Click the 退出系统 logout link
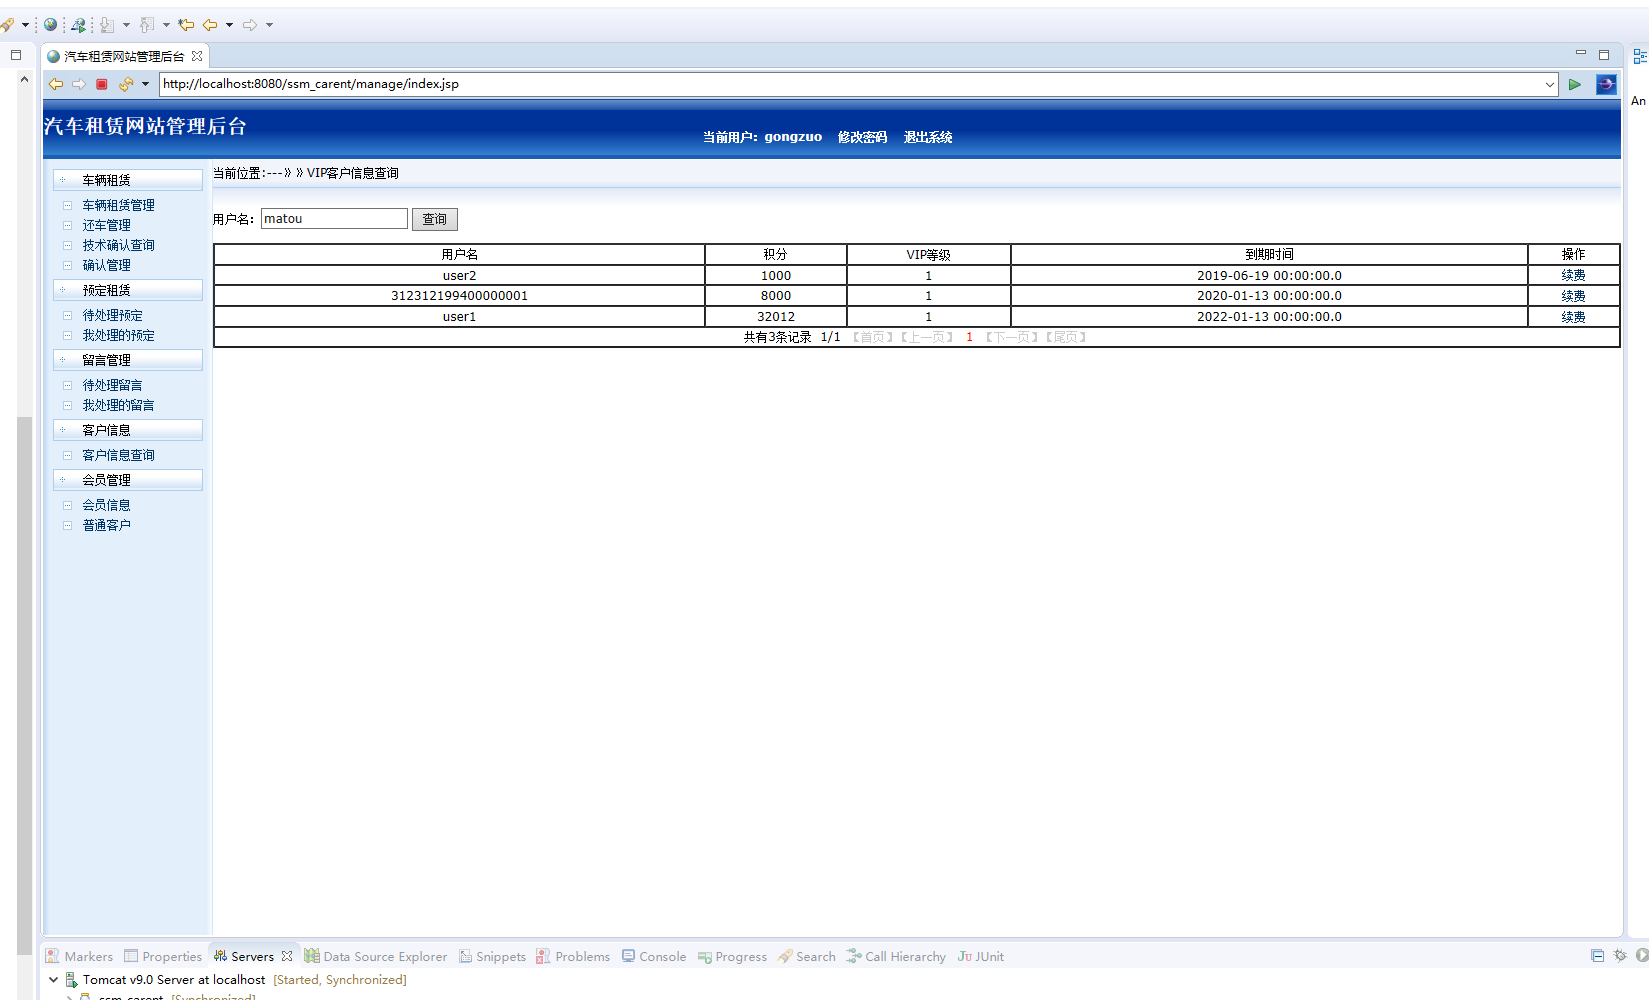The height and width of the screenshot is (1000, 1649). [928, 137]
